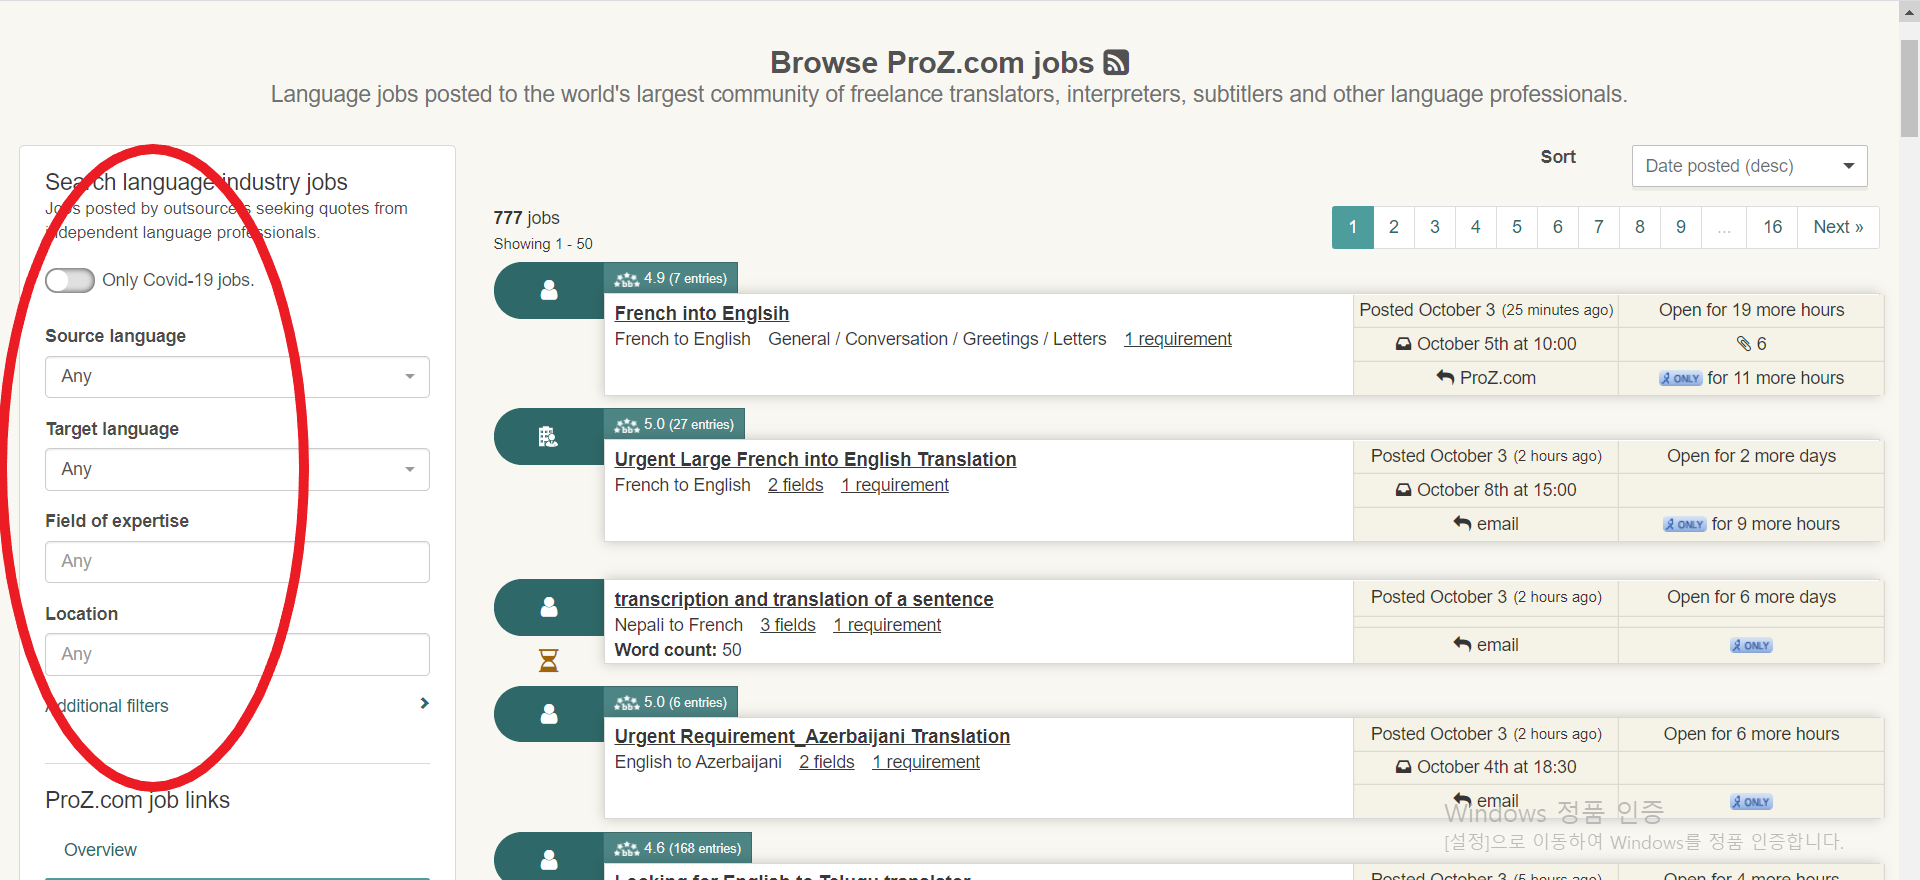
Task: Select page 1 in the pagination
Action: [x=1353, y=228]
